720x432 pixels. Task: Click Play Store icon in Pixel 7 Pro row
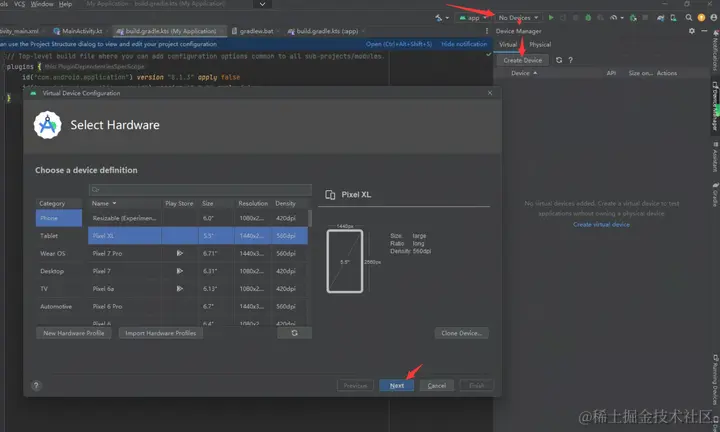click(x=180, y=253)
